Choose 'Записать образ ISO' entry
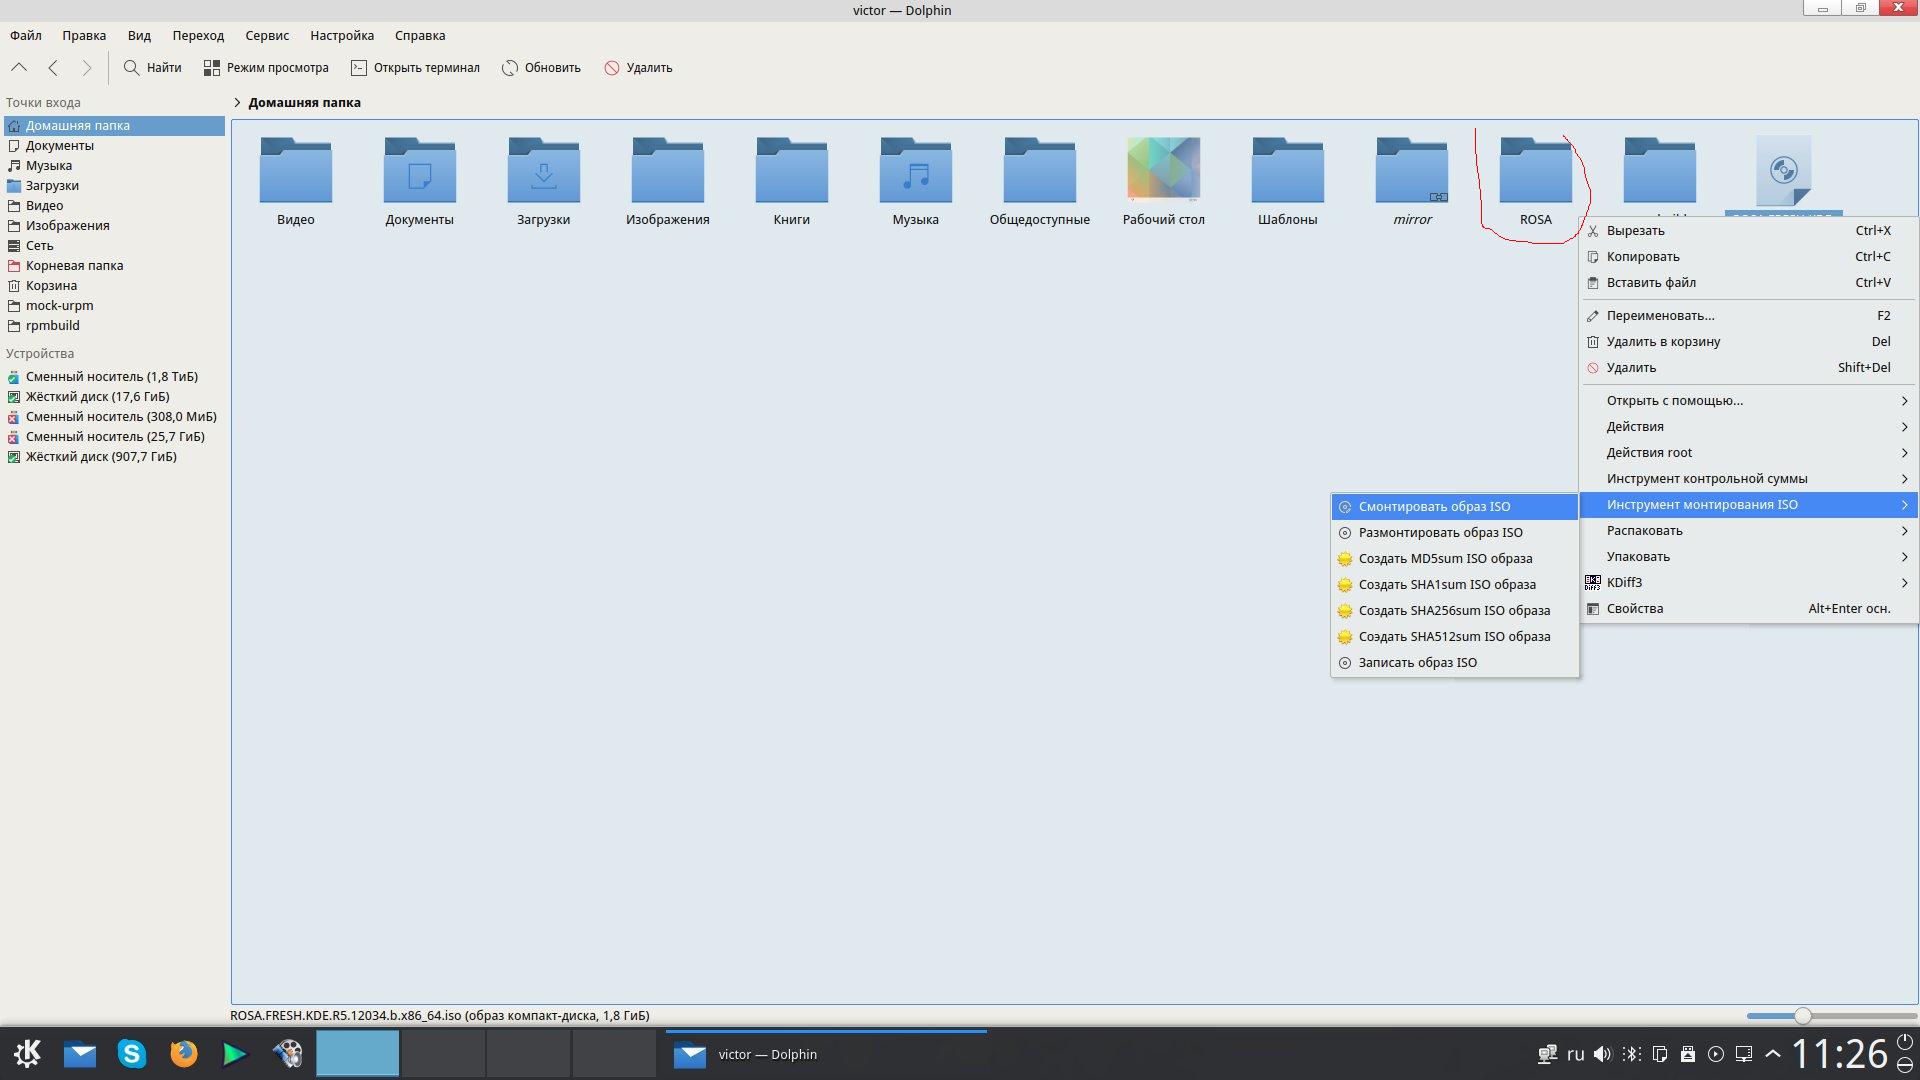The height and width of the screenshot is (1080, 1920). coord(1417,662)
